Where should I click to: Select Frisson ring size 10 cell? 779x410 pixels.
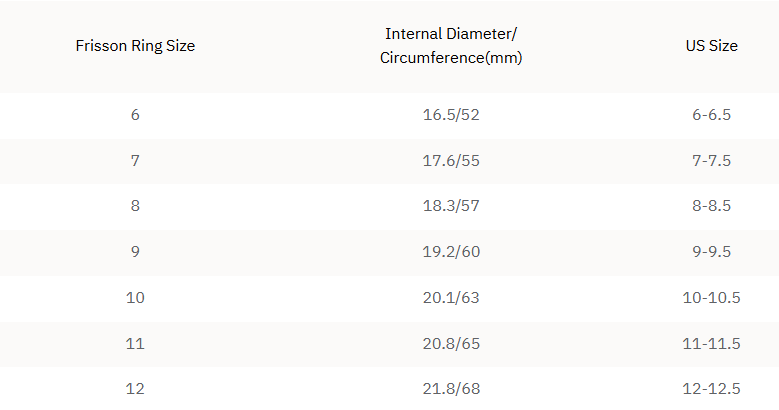(x=135, y=298)
